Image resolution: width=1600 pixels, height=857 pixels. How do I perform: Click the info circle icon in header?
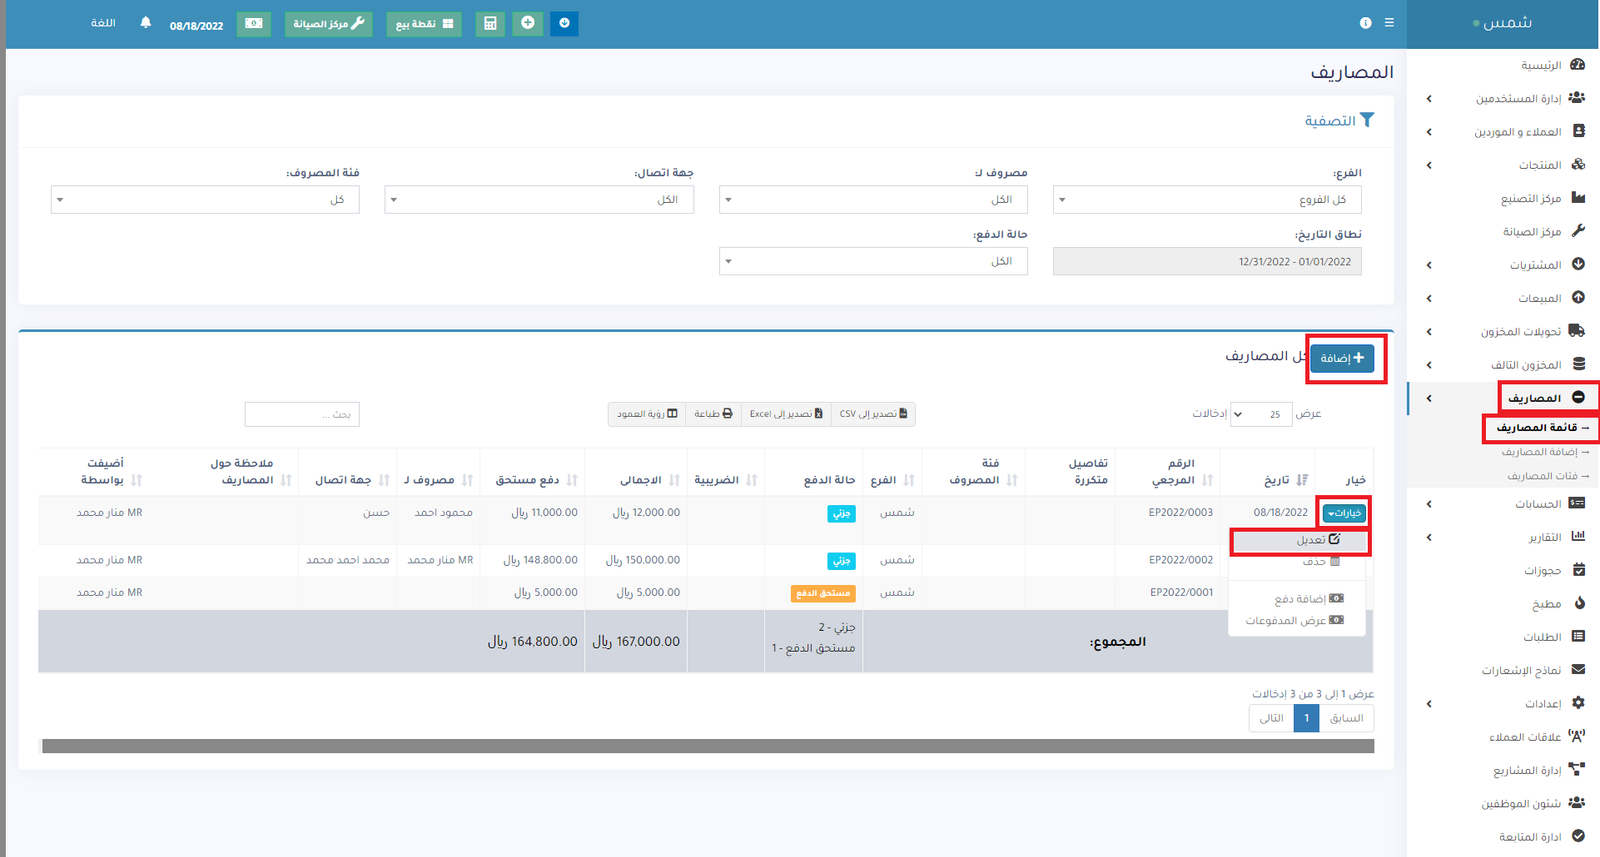pos(1365,23)
